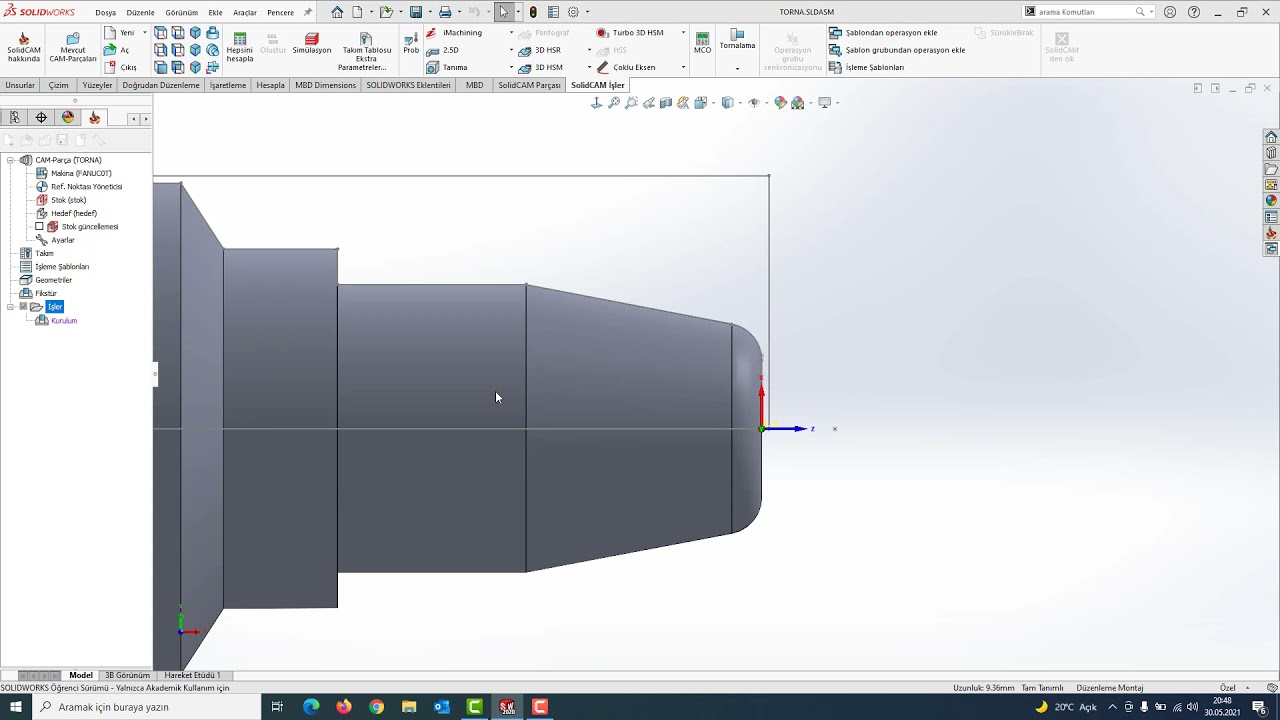Collapse the CAM-Parça (TORNA) tree node
The height and width of the screenshot is (720, 1280).
tap(10, 160)
